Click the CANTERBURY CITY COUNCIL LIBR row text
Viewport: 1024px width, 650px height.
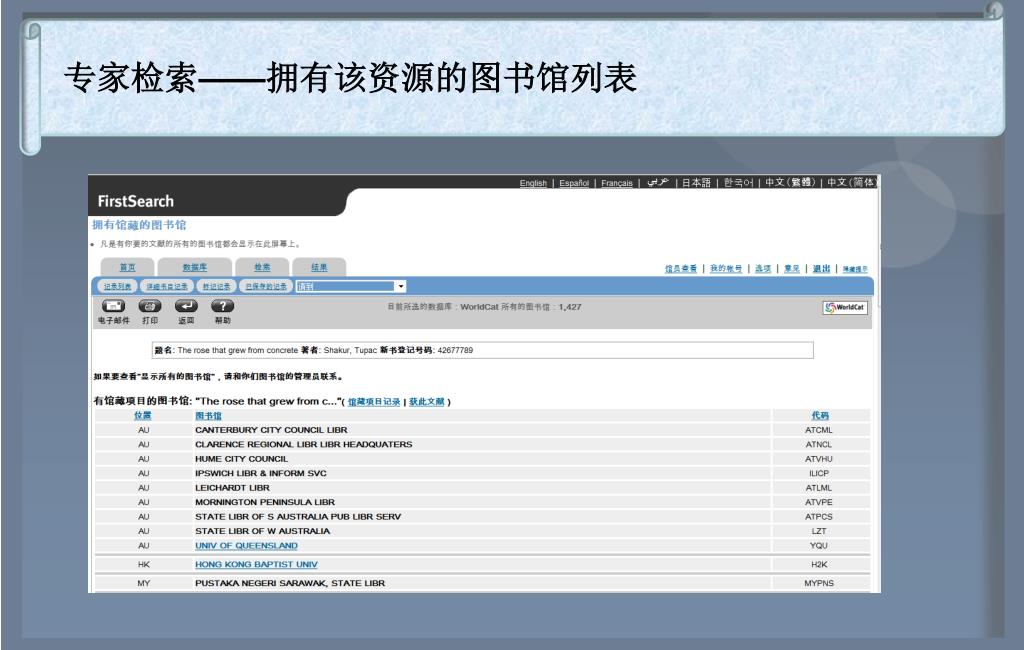click(x=271, y=430)
